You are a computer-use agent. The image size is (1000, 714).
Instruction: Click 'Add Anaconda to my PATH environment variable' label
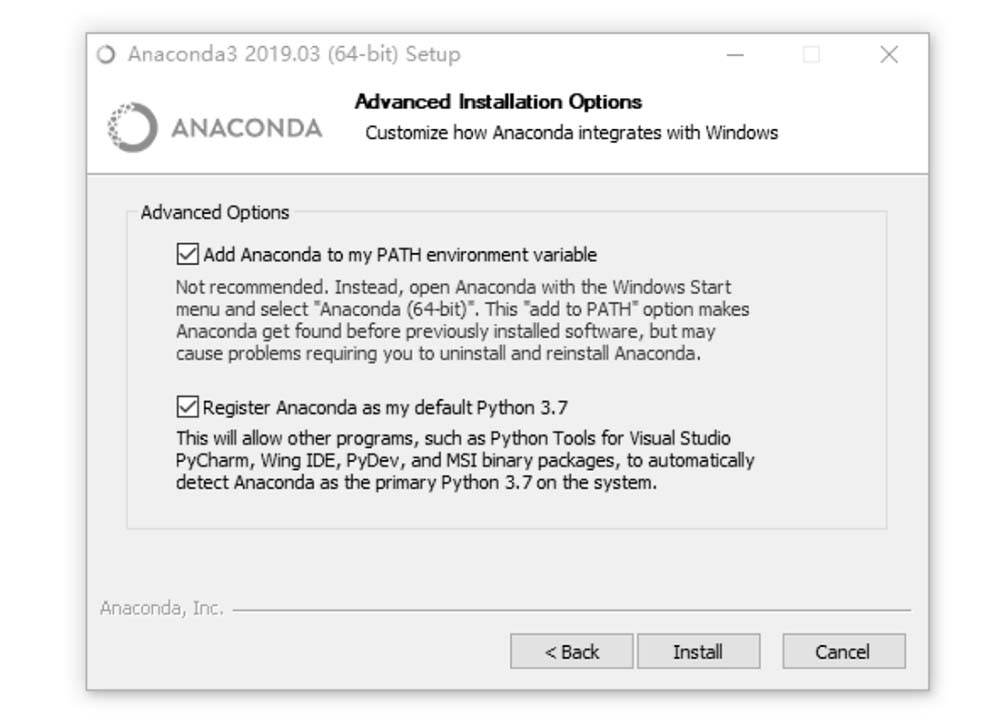point(400,255)
